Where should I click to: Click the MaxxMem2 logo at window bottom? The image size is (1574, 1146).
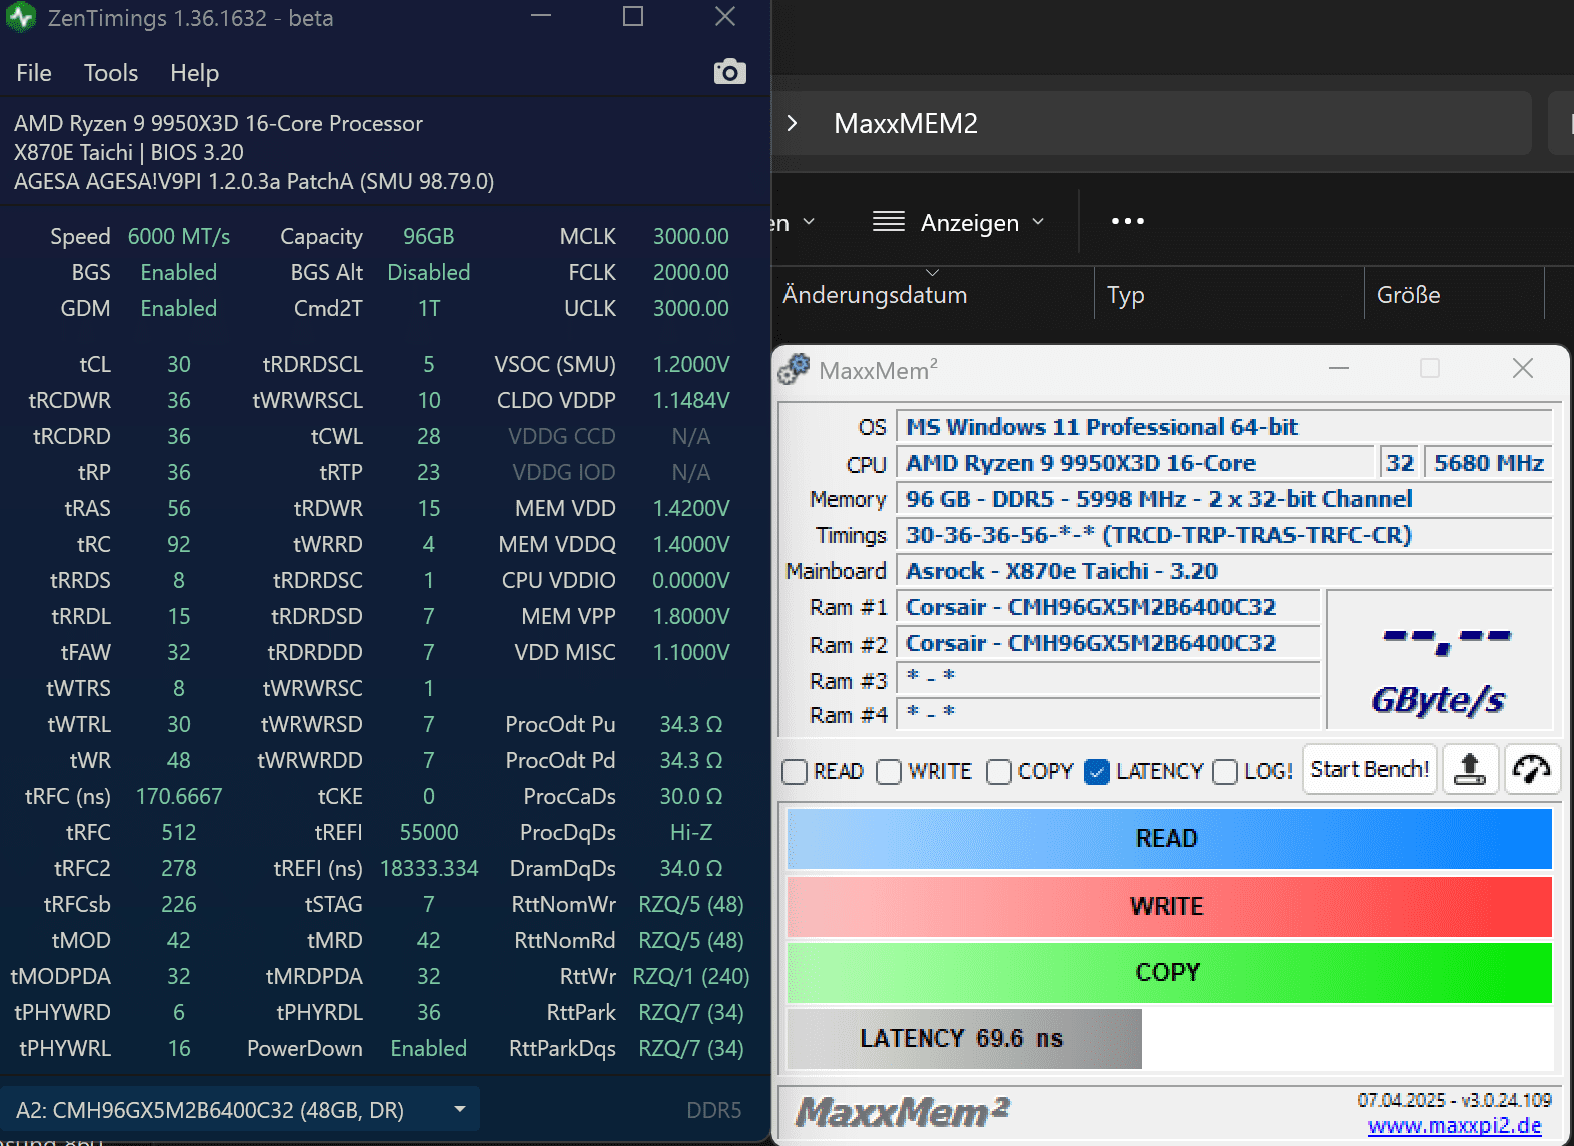pos(902,1112)
